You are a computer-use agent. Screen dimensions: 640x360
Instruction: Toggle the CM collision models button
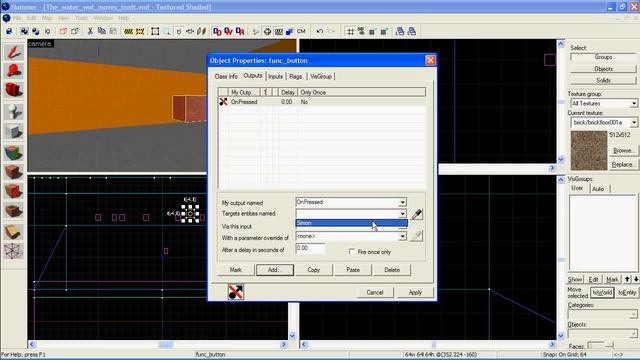click(x=301, y=31)
